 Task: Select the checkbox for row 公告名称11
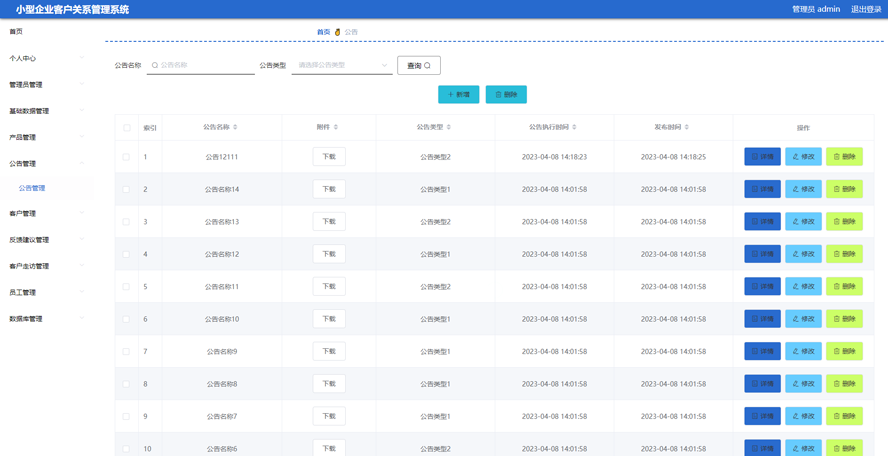point(126,287)
